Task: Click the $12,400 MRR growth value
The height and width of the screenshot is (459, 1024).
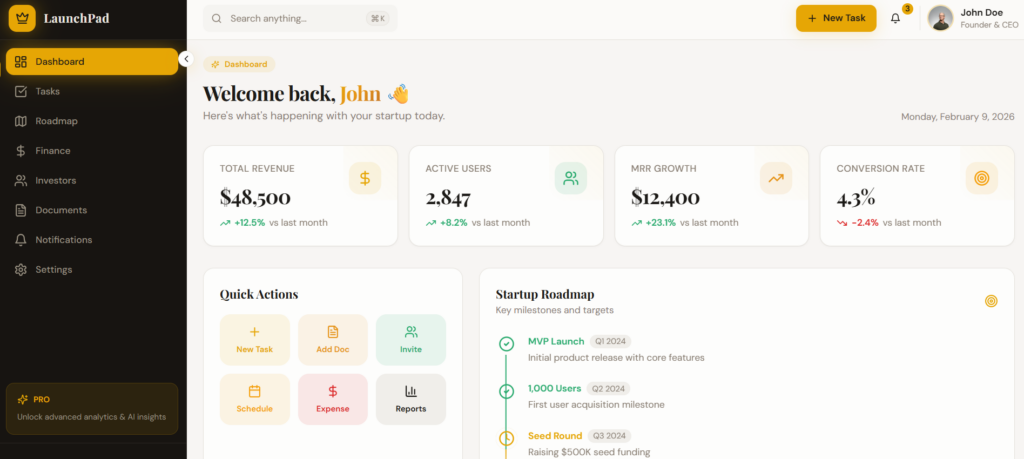Action: (x=665, y=197)
